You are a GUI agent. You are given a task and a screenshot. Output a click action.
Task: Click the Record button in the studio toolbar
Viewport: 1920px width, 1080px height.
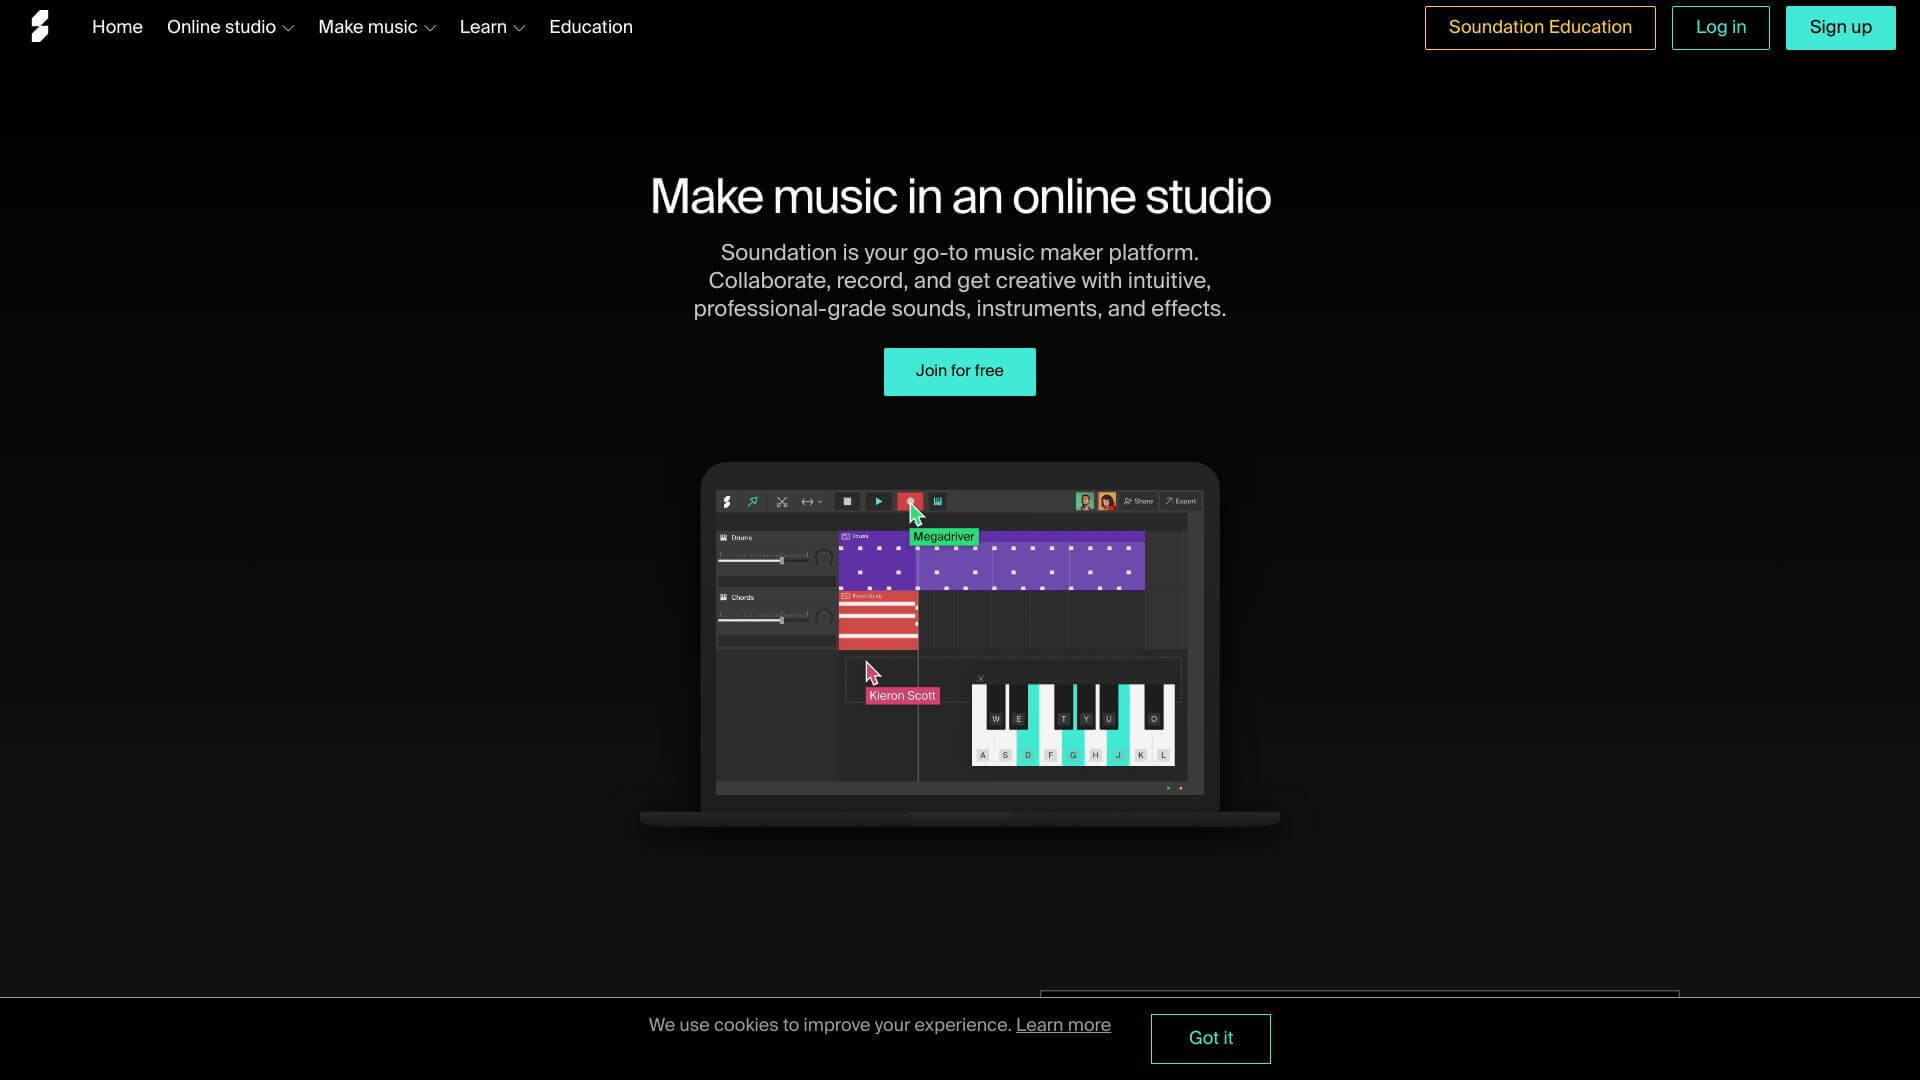pos(910,501)
